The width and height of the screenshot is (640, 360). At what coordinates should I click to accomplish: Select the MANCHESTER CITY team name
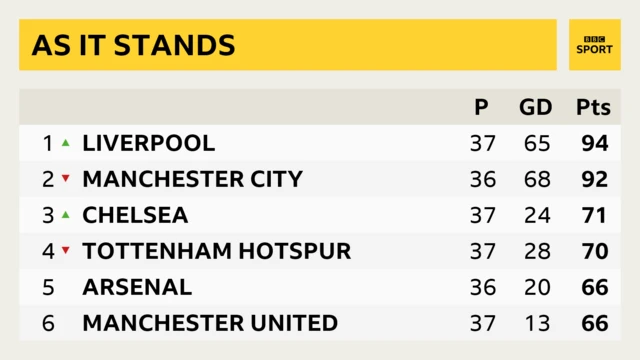tap(192, 179)
